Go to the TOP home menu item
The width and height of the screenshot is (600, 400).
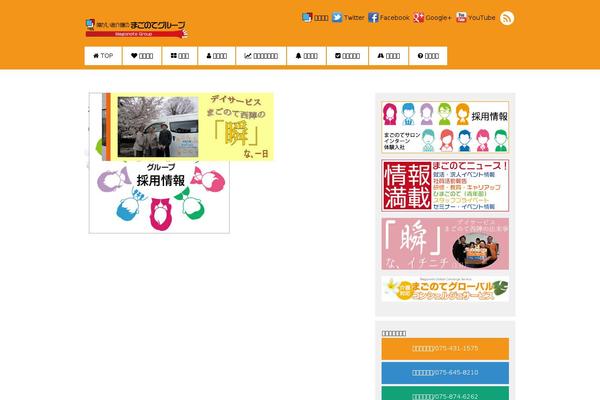pyautogui.click(x=103, y=56)
